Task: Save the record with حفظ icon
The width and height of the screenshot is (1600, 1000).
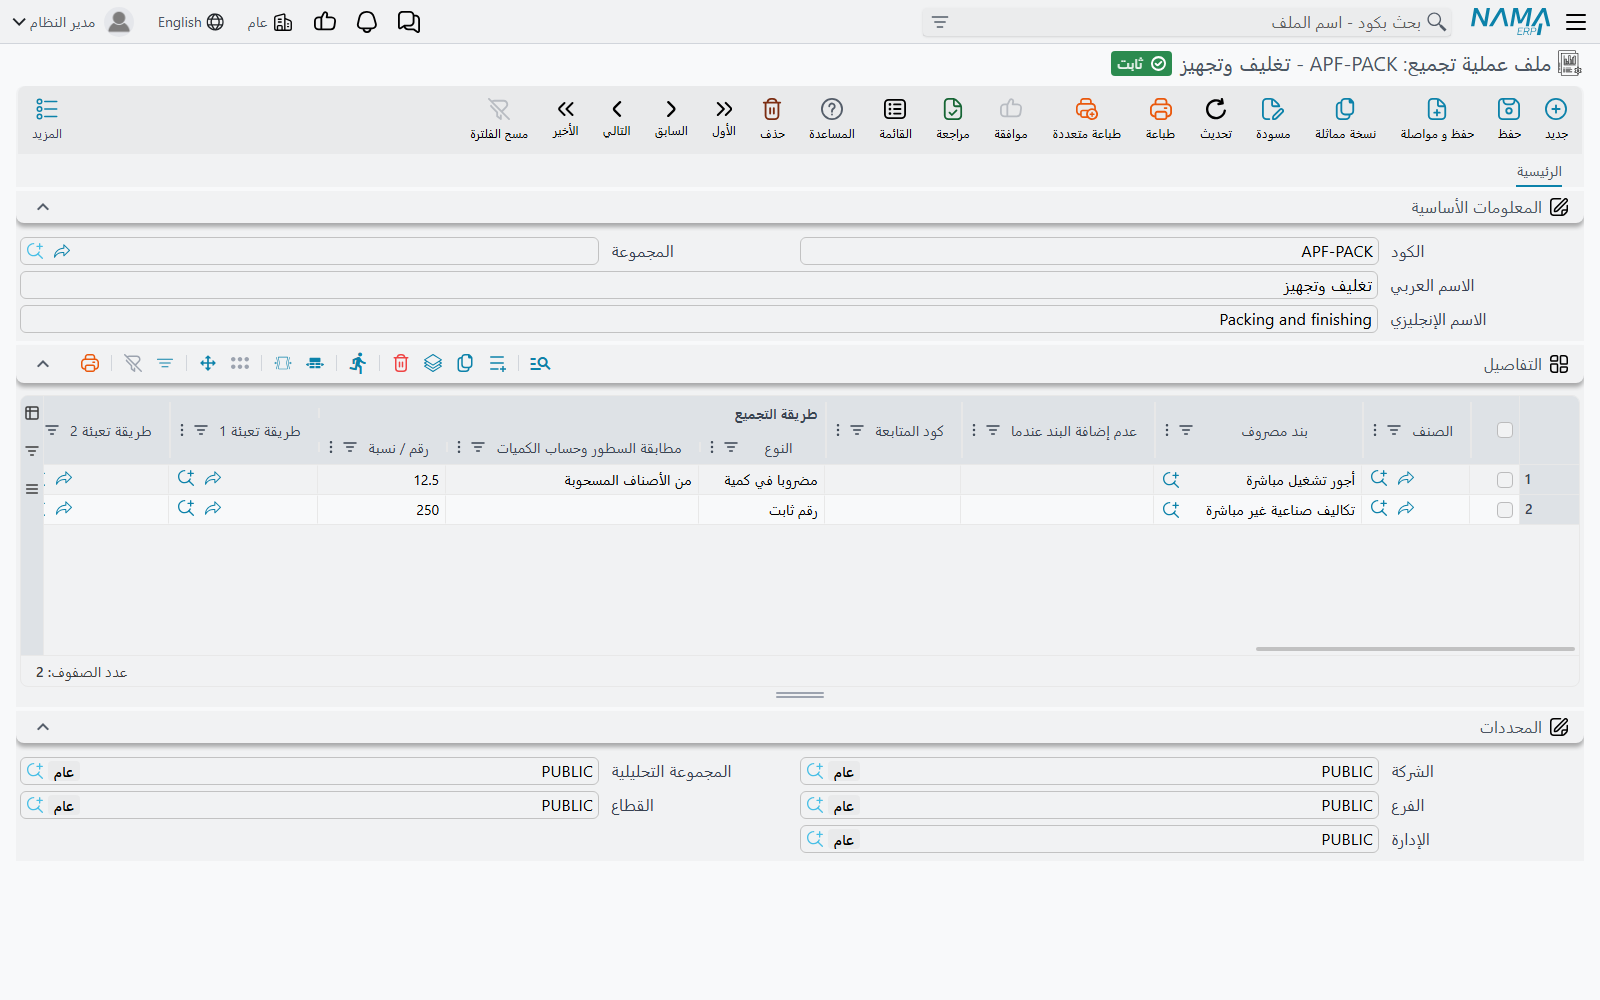Action: [x=1509, y=109]
